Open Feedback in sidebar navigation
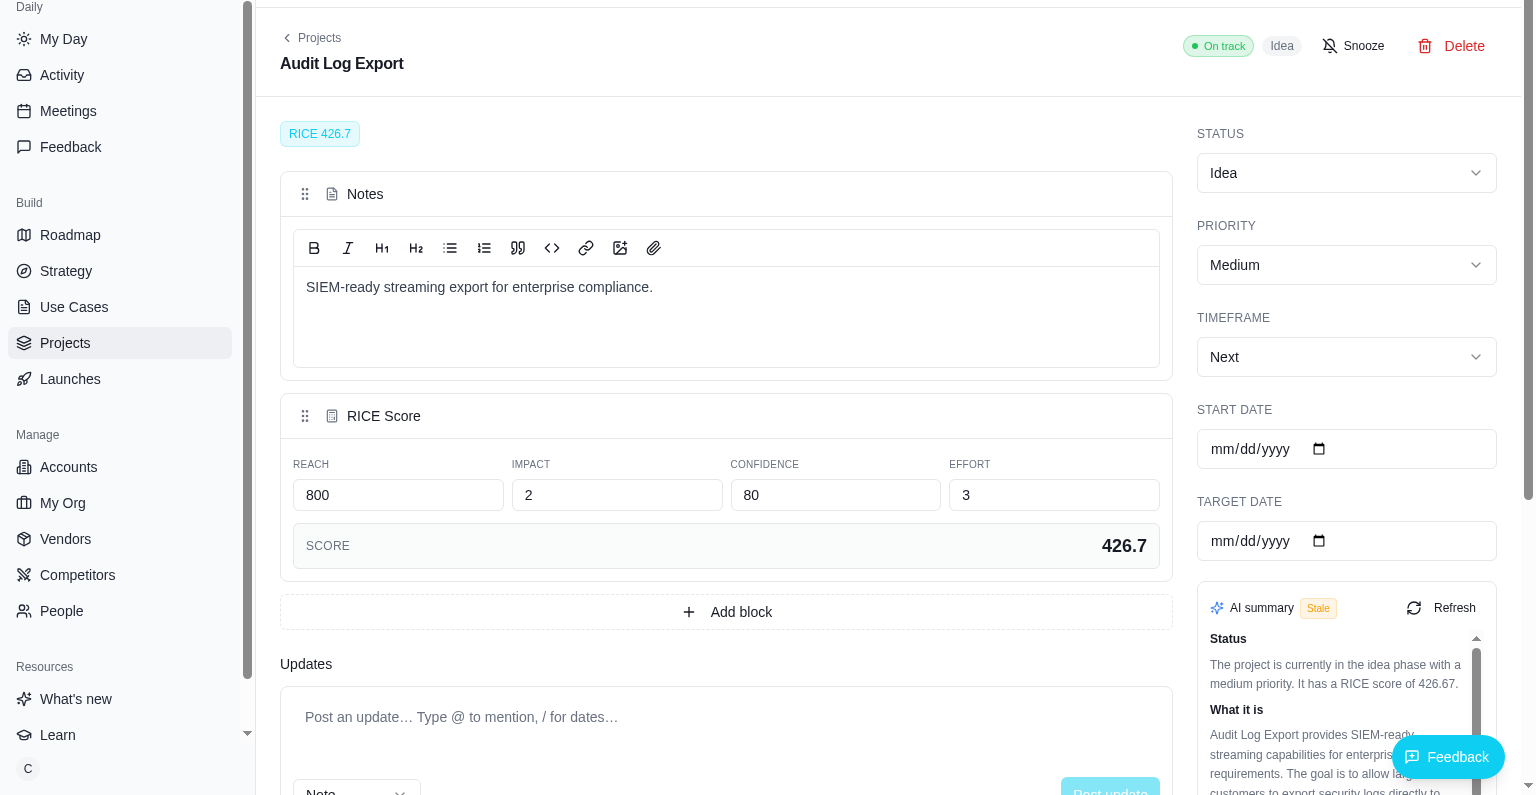This screenshot has height=795, width=1536. click(x=120, y=147)
